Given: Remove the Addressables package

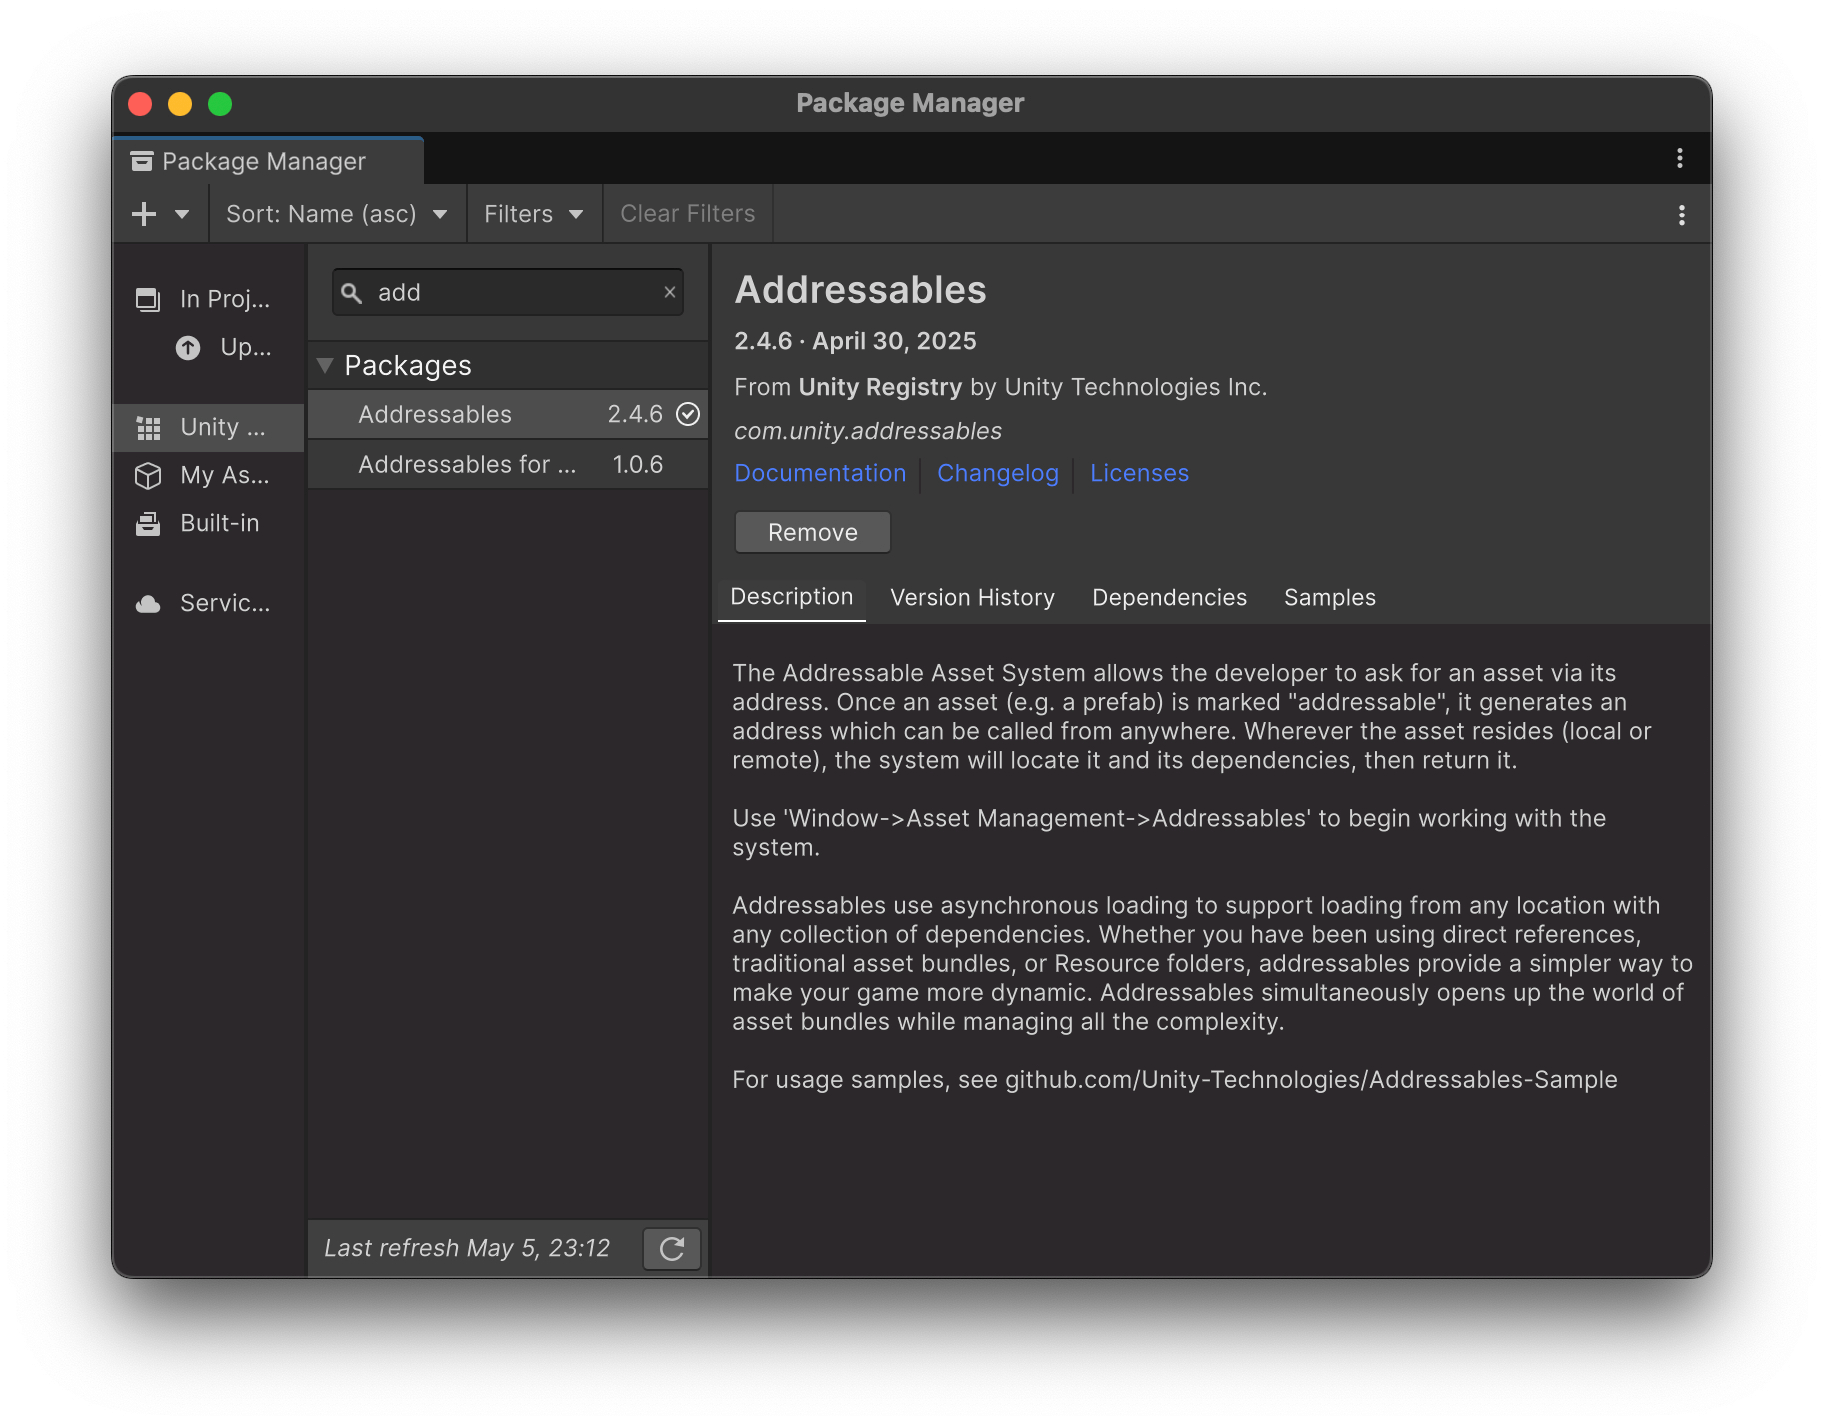Looking at the screenshot, I should click(x=812, y=532).
